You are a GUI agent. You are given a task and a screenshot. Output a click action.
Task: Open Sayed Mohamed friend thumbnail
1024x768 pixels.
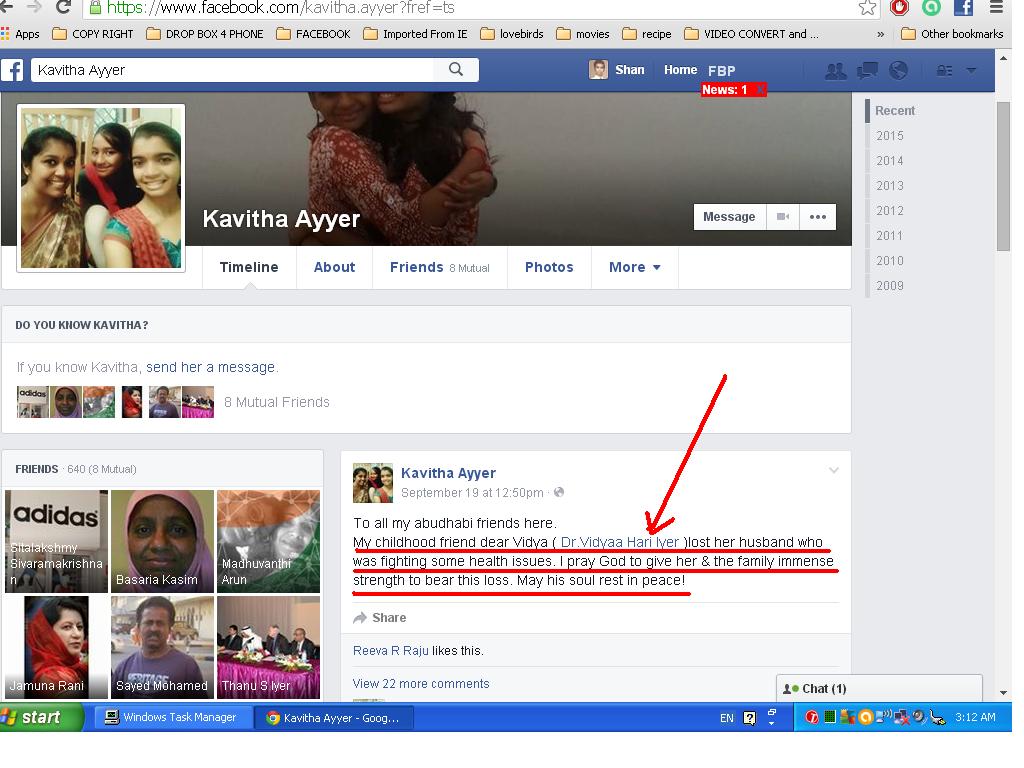163,647
